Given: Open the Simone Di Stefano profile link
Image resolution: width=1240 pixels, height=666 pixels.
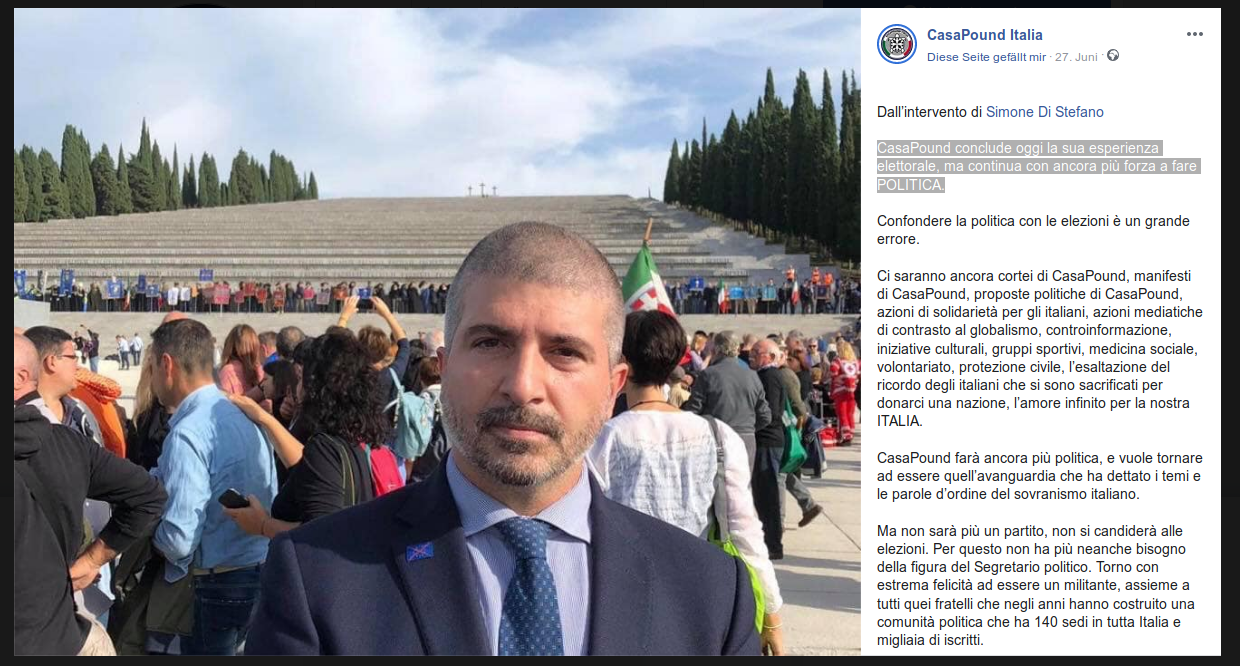Looking at the screenshot, I should pos(1045,112).
